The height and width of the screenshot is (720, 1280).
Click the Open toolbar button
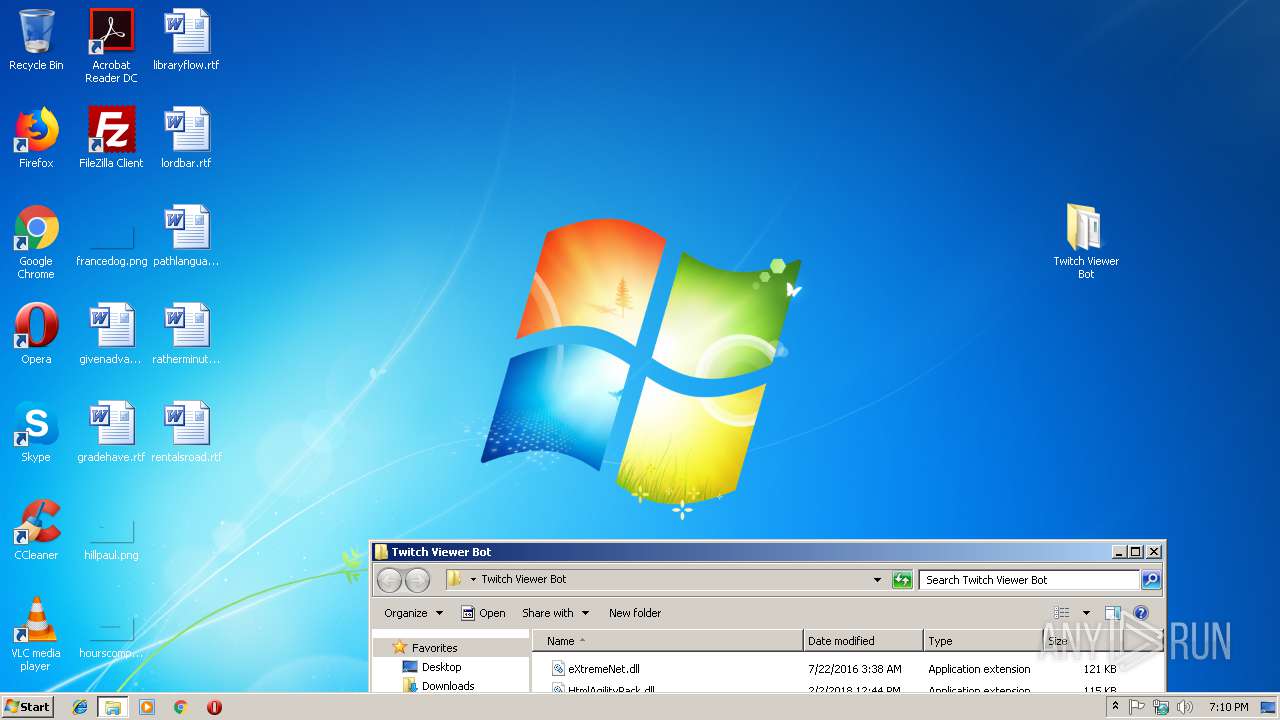pyautogui.click(x=483, y=613)
